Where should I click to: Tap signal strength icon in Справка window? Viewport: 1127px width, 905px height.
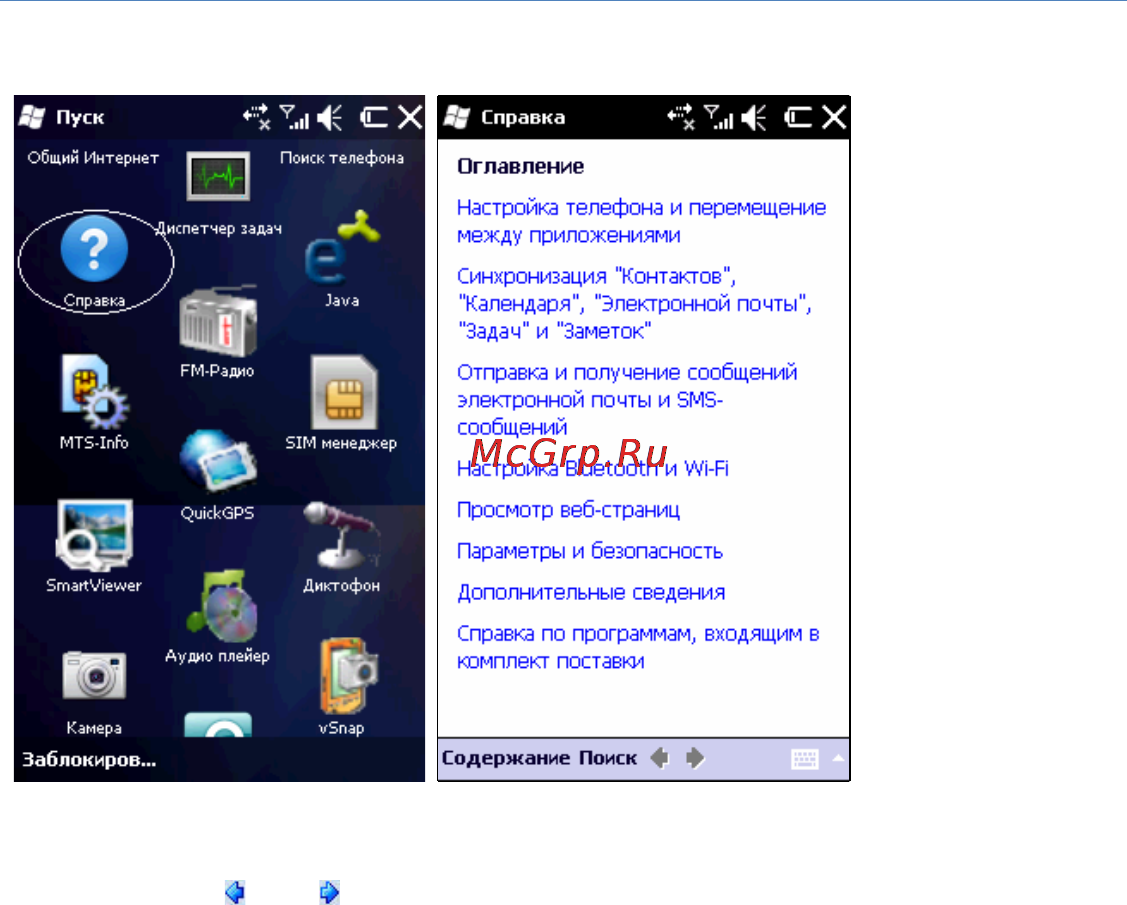click(x=718, y=117)
